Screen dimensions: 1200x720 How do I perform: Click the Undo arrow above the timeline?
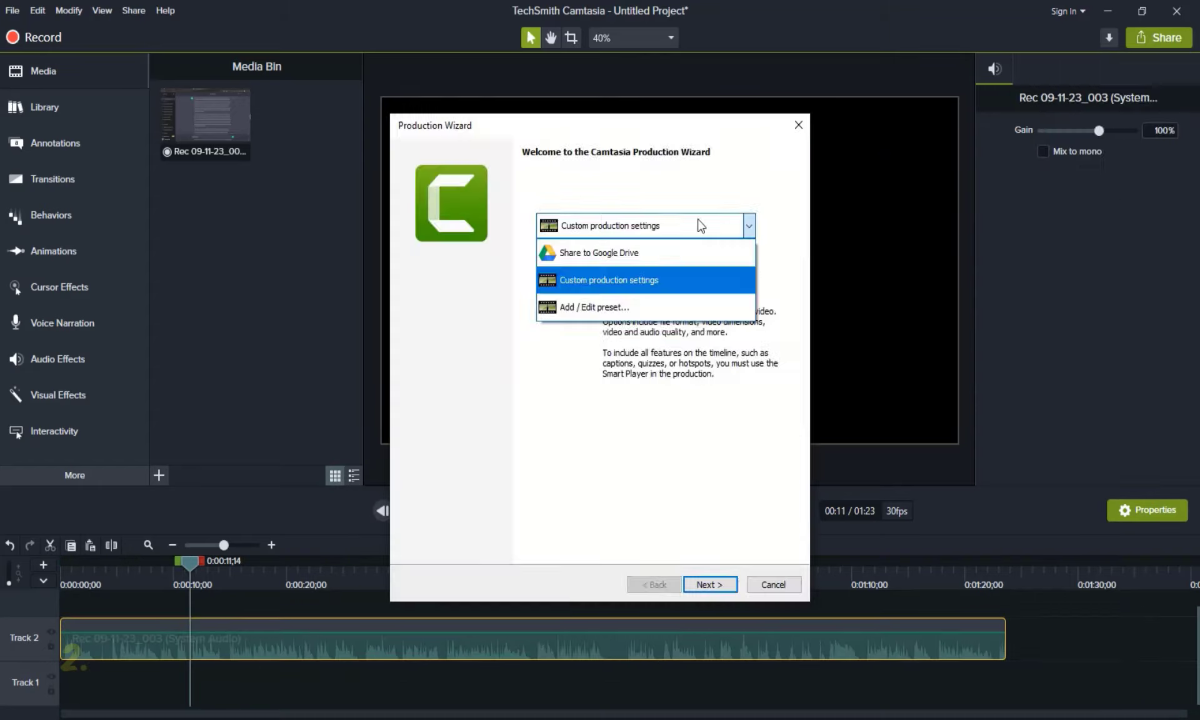[10, 545]
